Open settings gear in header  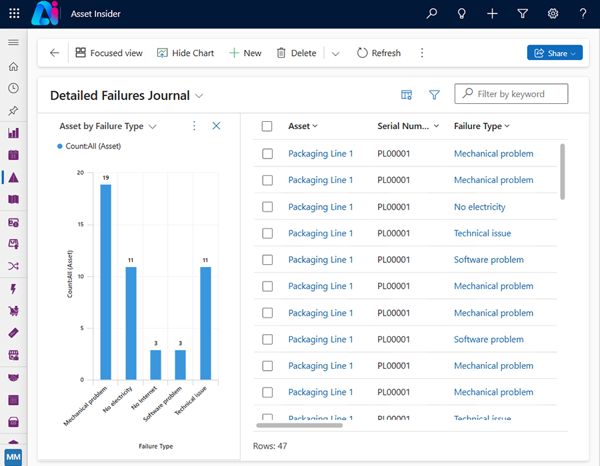pos(553,14)
